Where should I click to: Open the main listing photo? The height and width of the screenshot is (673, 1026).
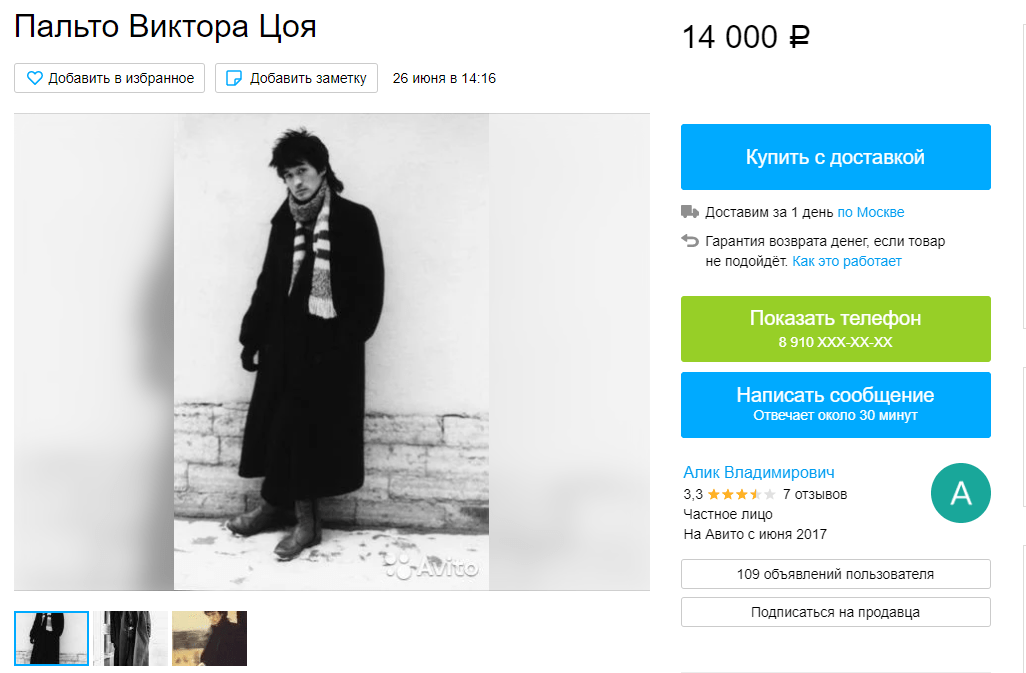click(x=331, y=351)
